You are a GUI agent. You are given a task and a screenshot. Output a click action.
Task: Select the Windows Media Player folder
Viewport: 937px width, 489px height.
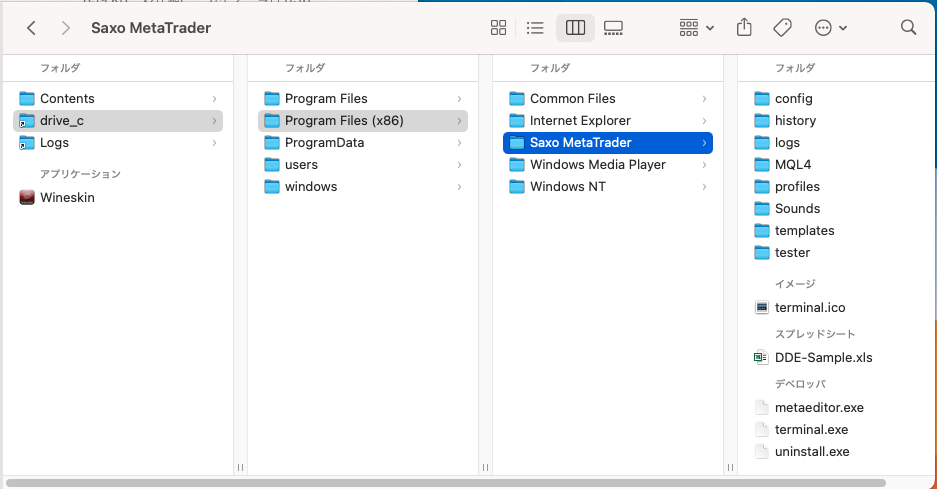point(608,165)
